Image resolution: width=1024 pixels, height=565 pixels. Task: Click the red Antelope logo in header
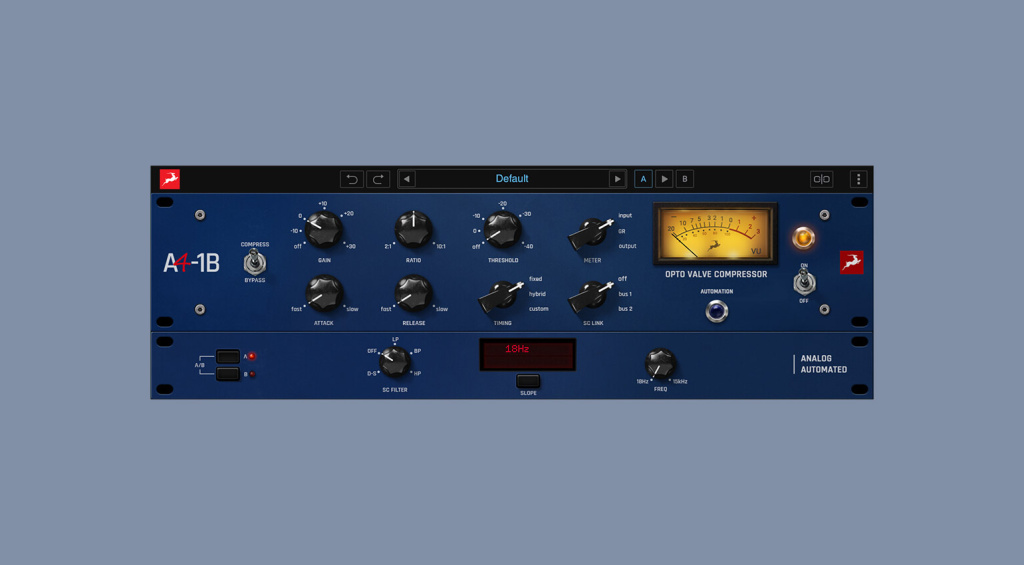170,179
